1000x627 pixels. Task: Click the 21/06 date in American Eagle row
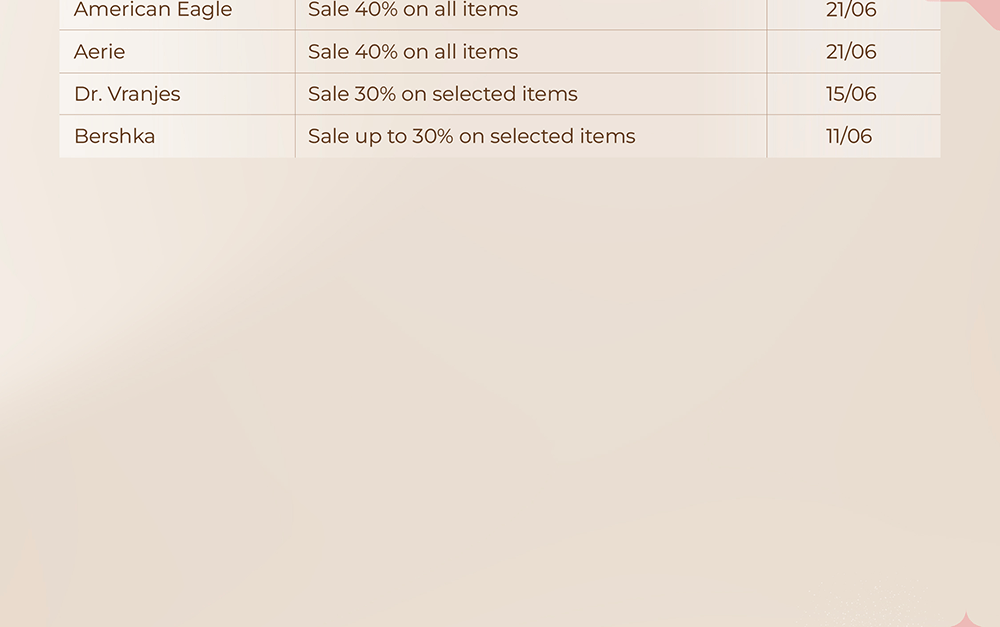tap(851, 10)
